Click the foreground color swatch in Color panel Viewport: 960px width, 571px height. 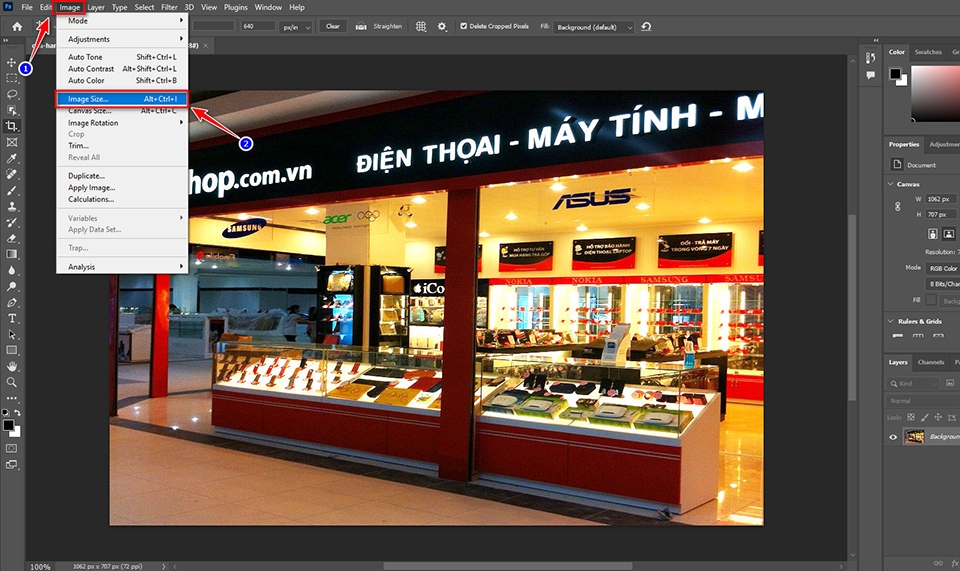tap(895, 74)
